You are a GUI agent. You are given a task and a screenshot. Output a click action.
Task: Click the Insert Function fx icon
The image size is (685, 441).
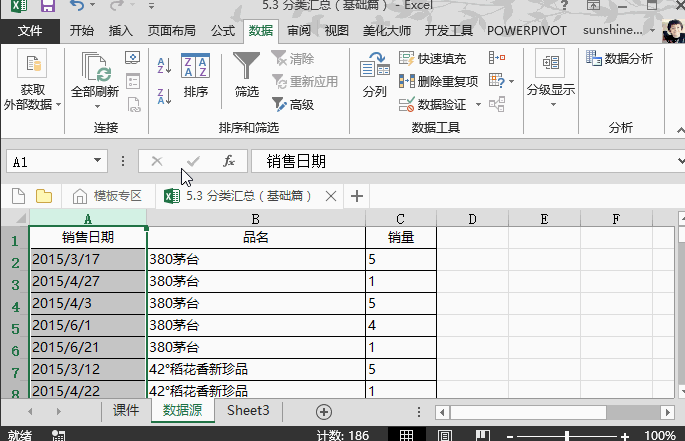[228, 161]
